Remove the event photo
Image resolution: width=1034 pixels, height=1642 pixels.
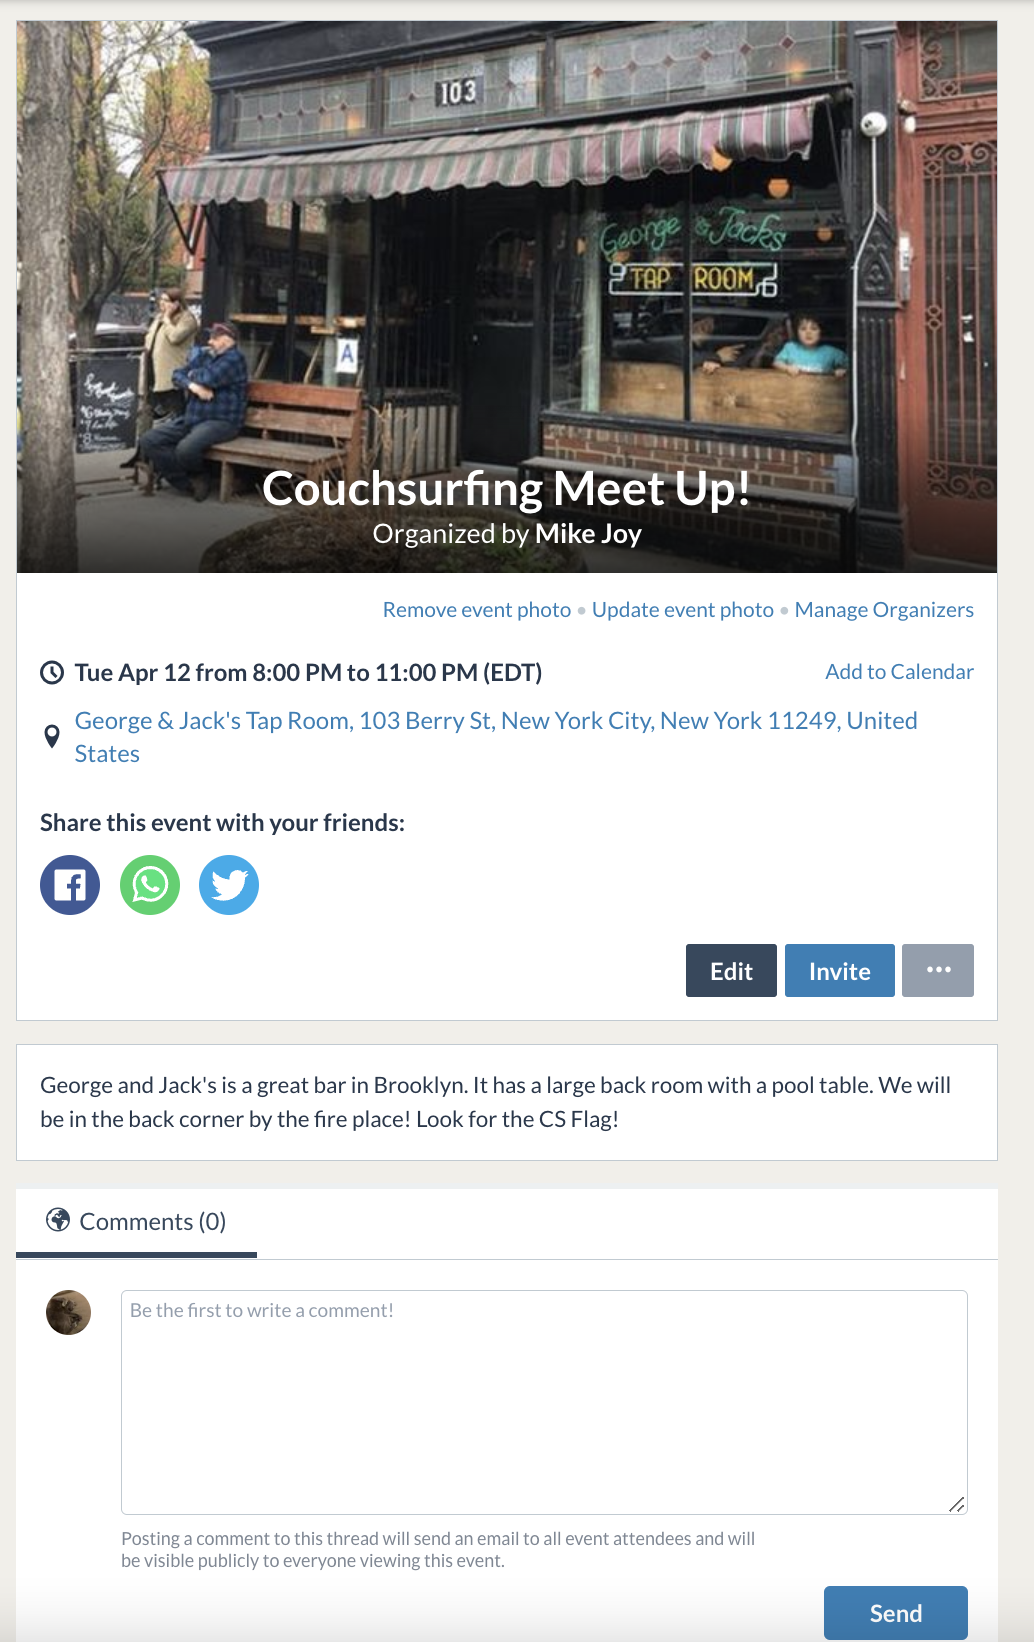pos(477,610)
